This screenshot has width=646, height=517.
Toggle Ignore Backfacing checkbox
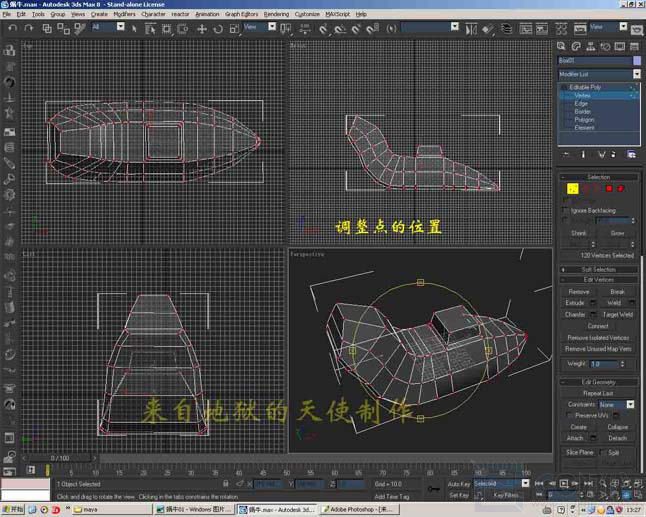coord(565,211)
